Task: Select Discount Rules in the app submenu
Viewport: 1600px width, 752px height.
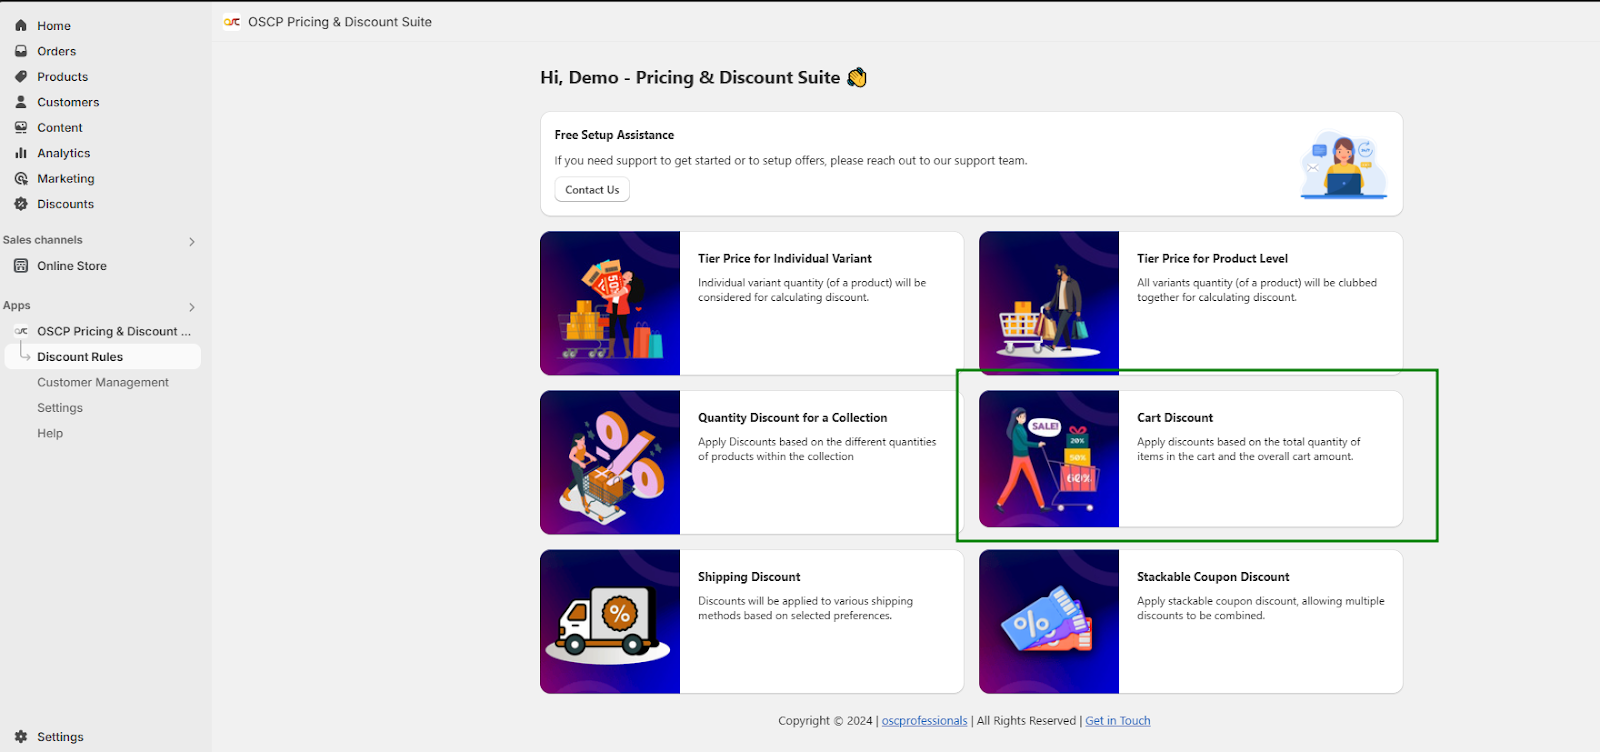Action: (80, 357)
